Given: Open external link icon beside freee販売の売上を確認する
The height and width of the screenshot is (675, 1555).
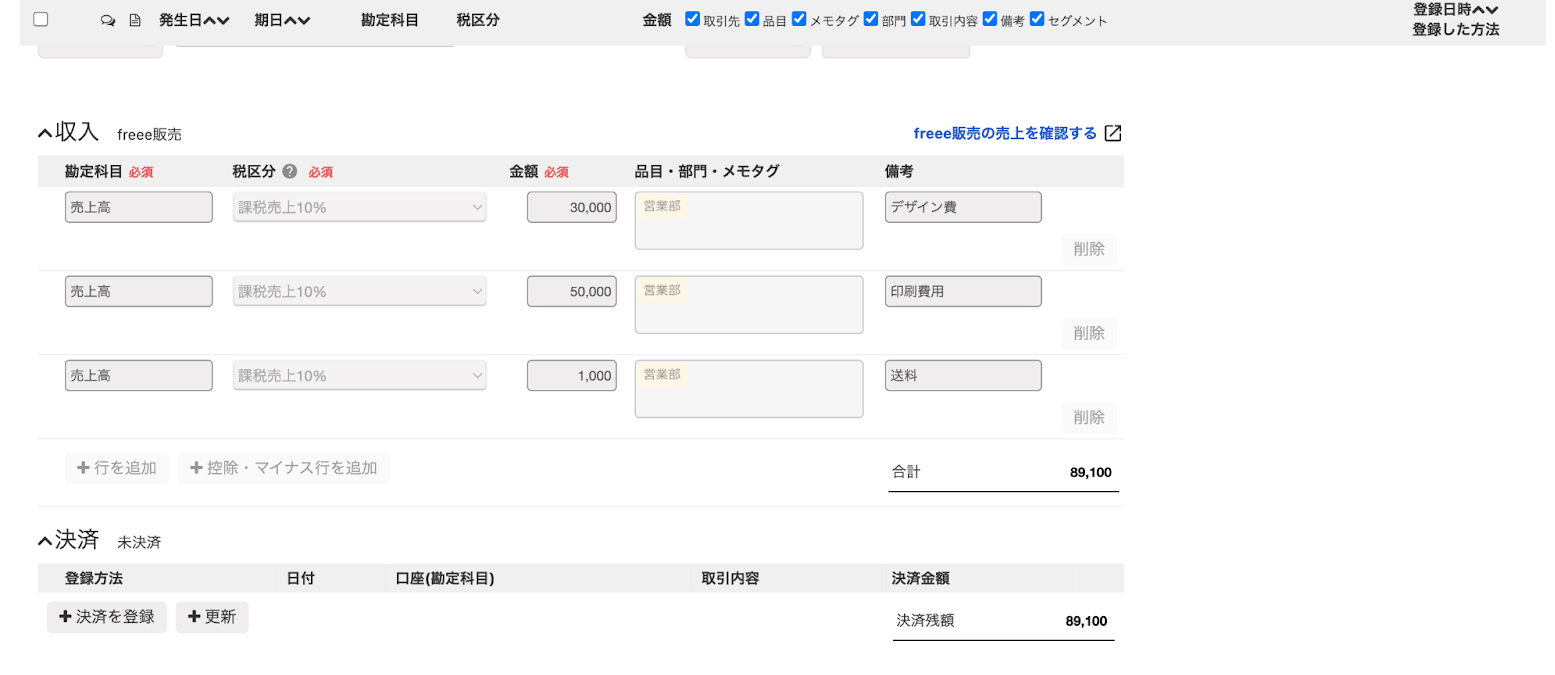Looking at the screenshot, I should pyautogui.click(x=1113, y=133).
